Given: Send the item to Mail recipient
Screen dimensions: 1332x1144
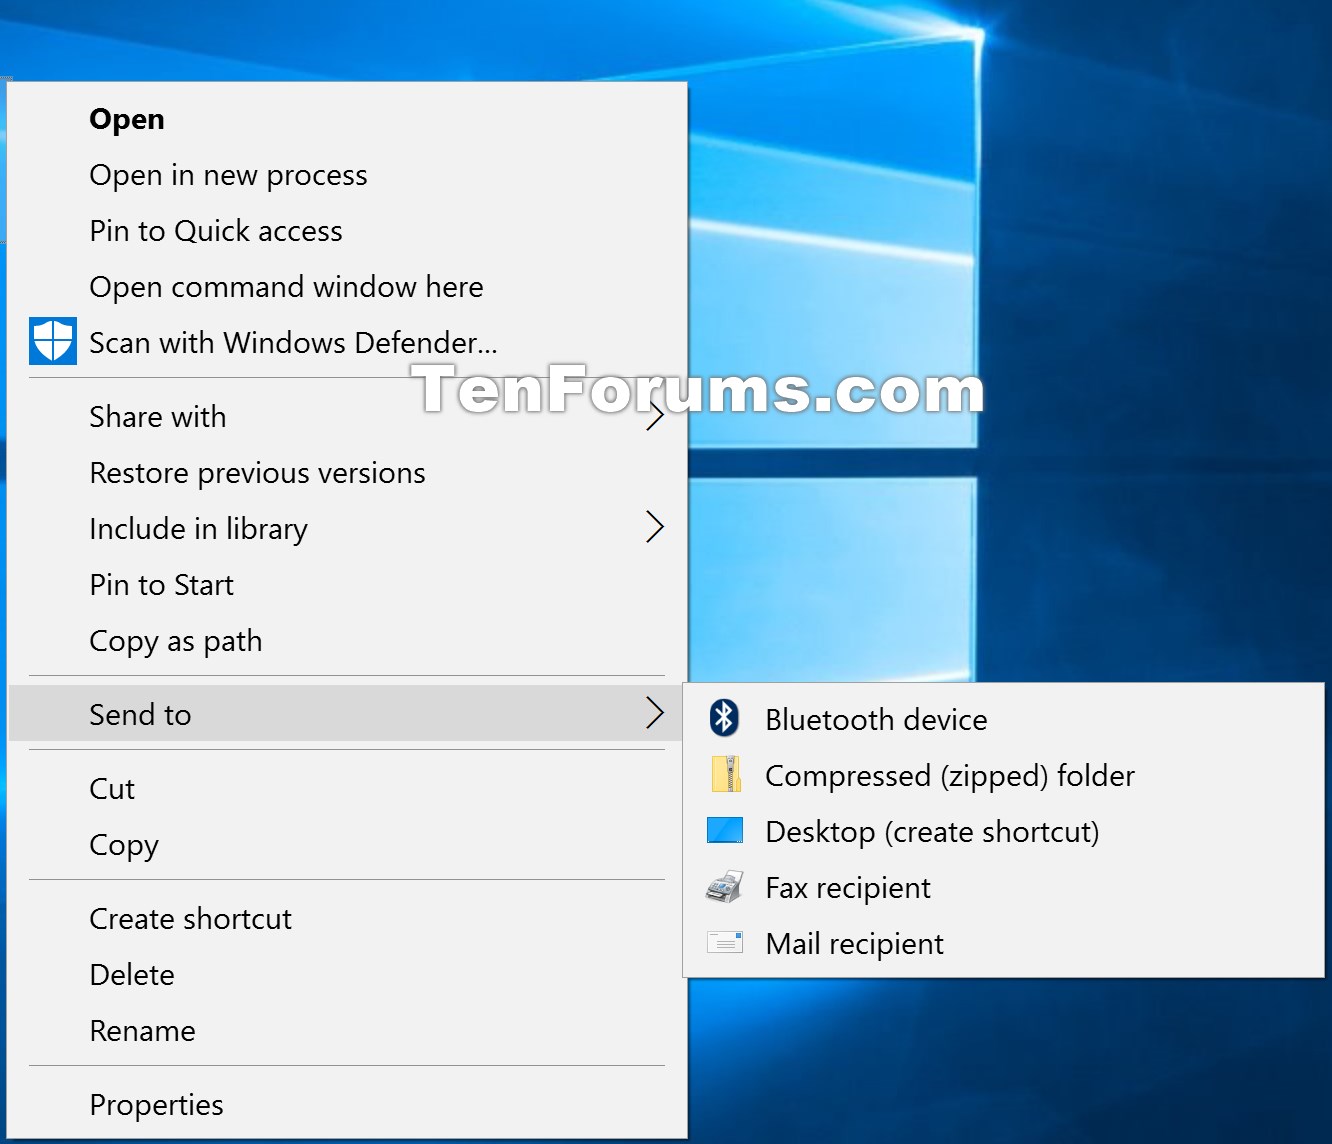Looking at the screenshot, I should (x=853, y=942).
